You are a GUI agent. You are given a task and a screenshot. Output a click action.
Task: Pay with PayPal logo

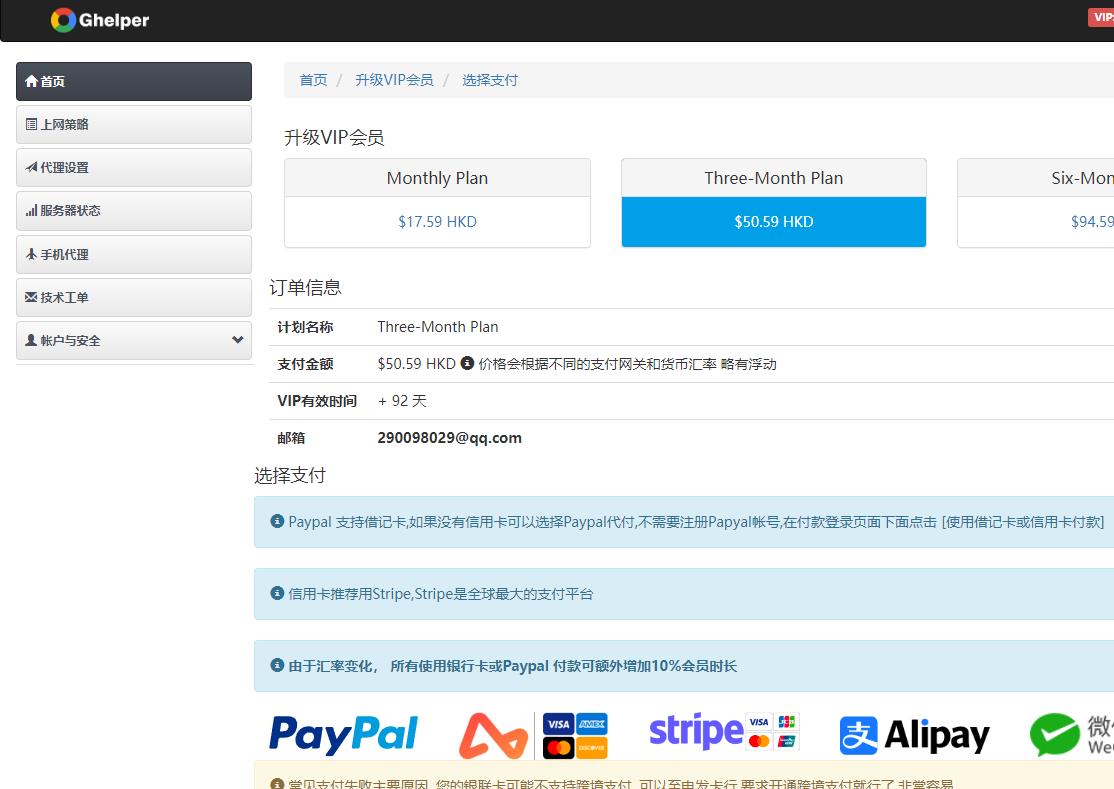click(x=344, y=734)
